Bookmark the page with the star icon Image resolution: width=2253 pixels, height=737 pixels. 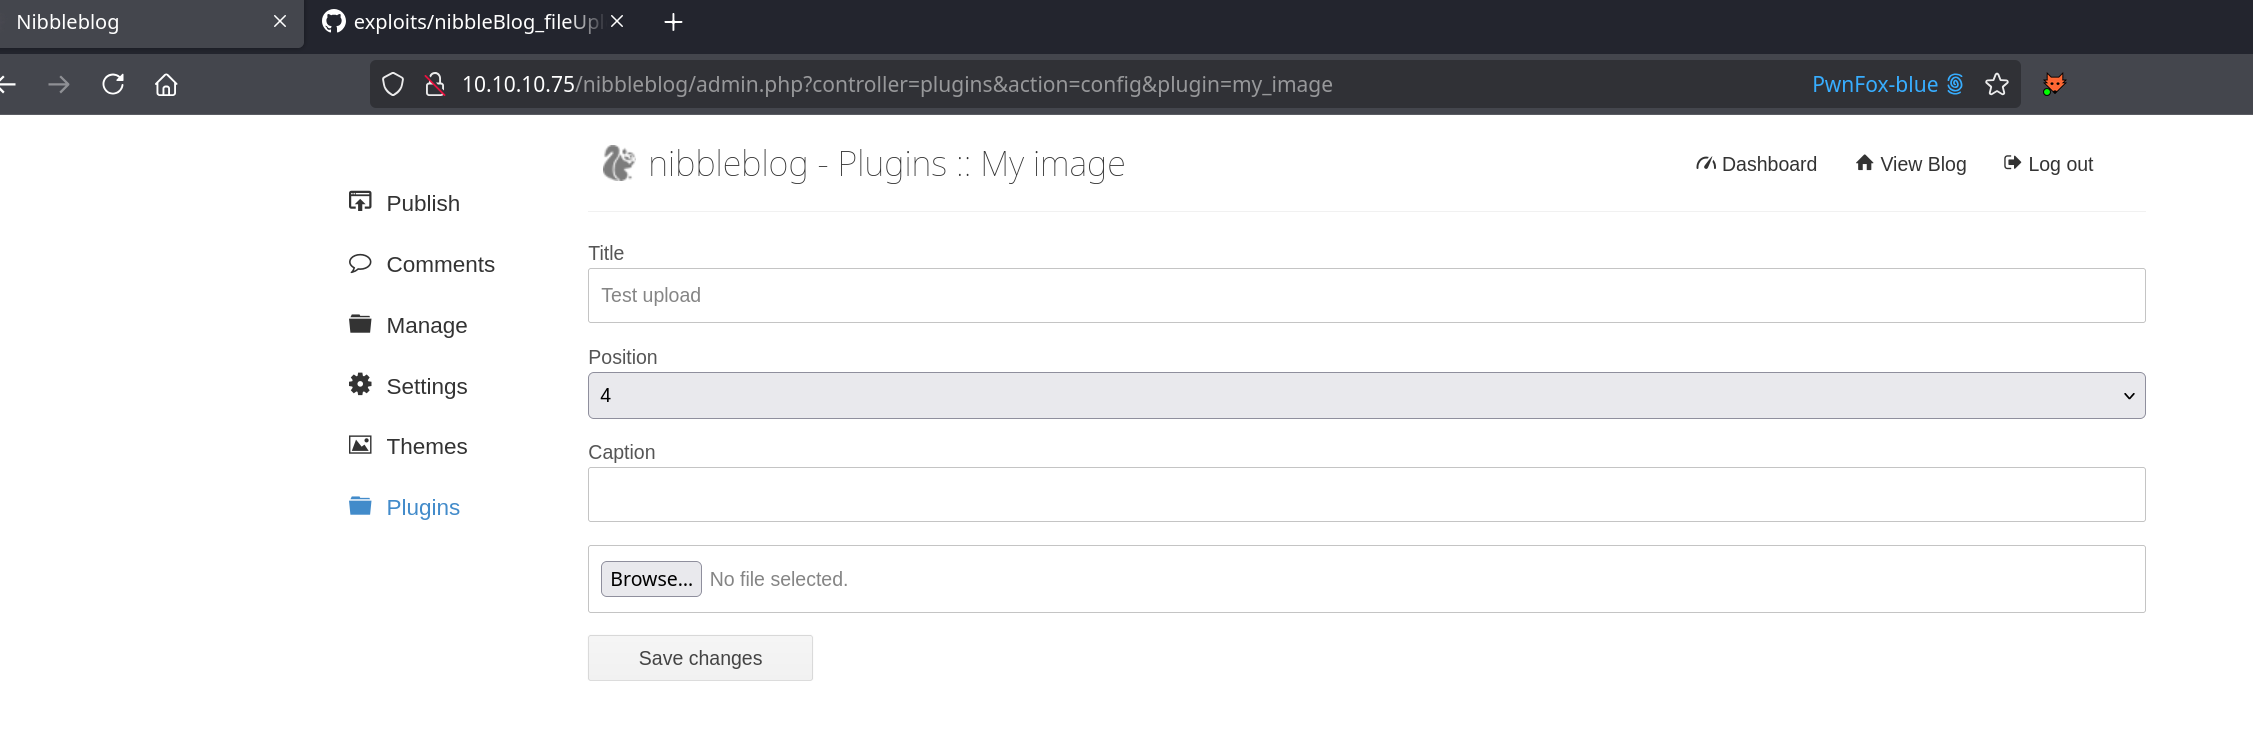pyautogui.click(x=1996, y=84)
